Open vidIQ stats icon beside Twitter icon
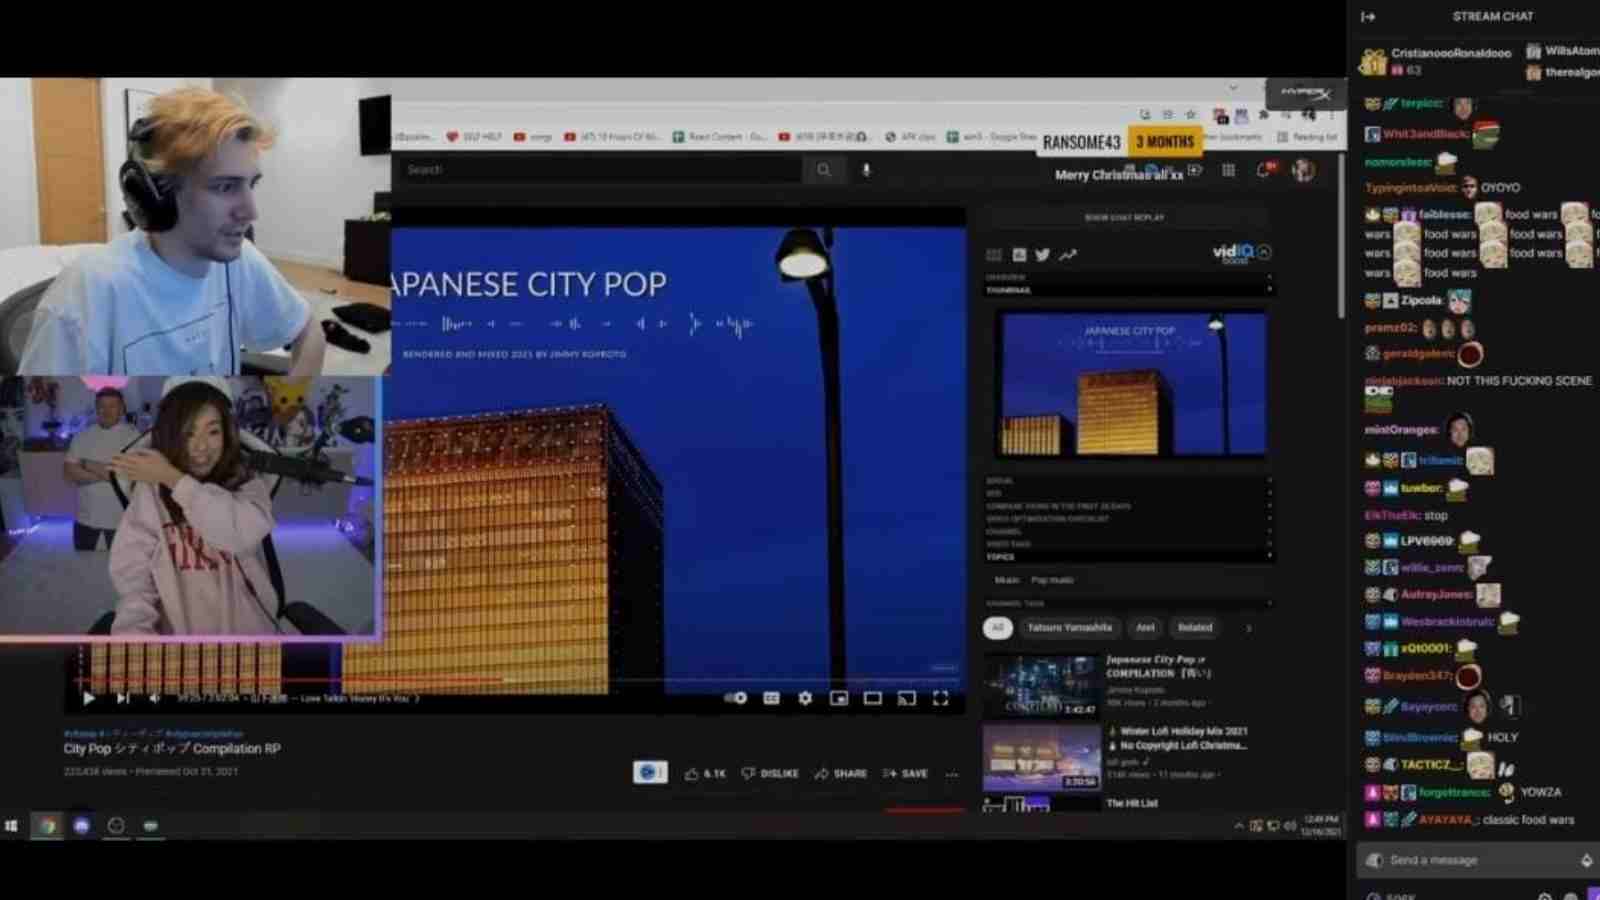Image resolution: width=1600 pixels, height=900 pixels. [1019, 255]
